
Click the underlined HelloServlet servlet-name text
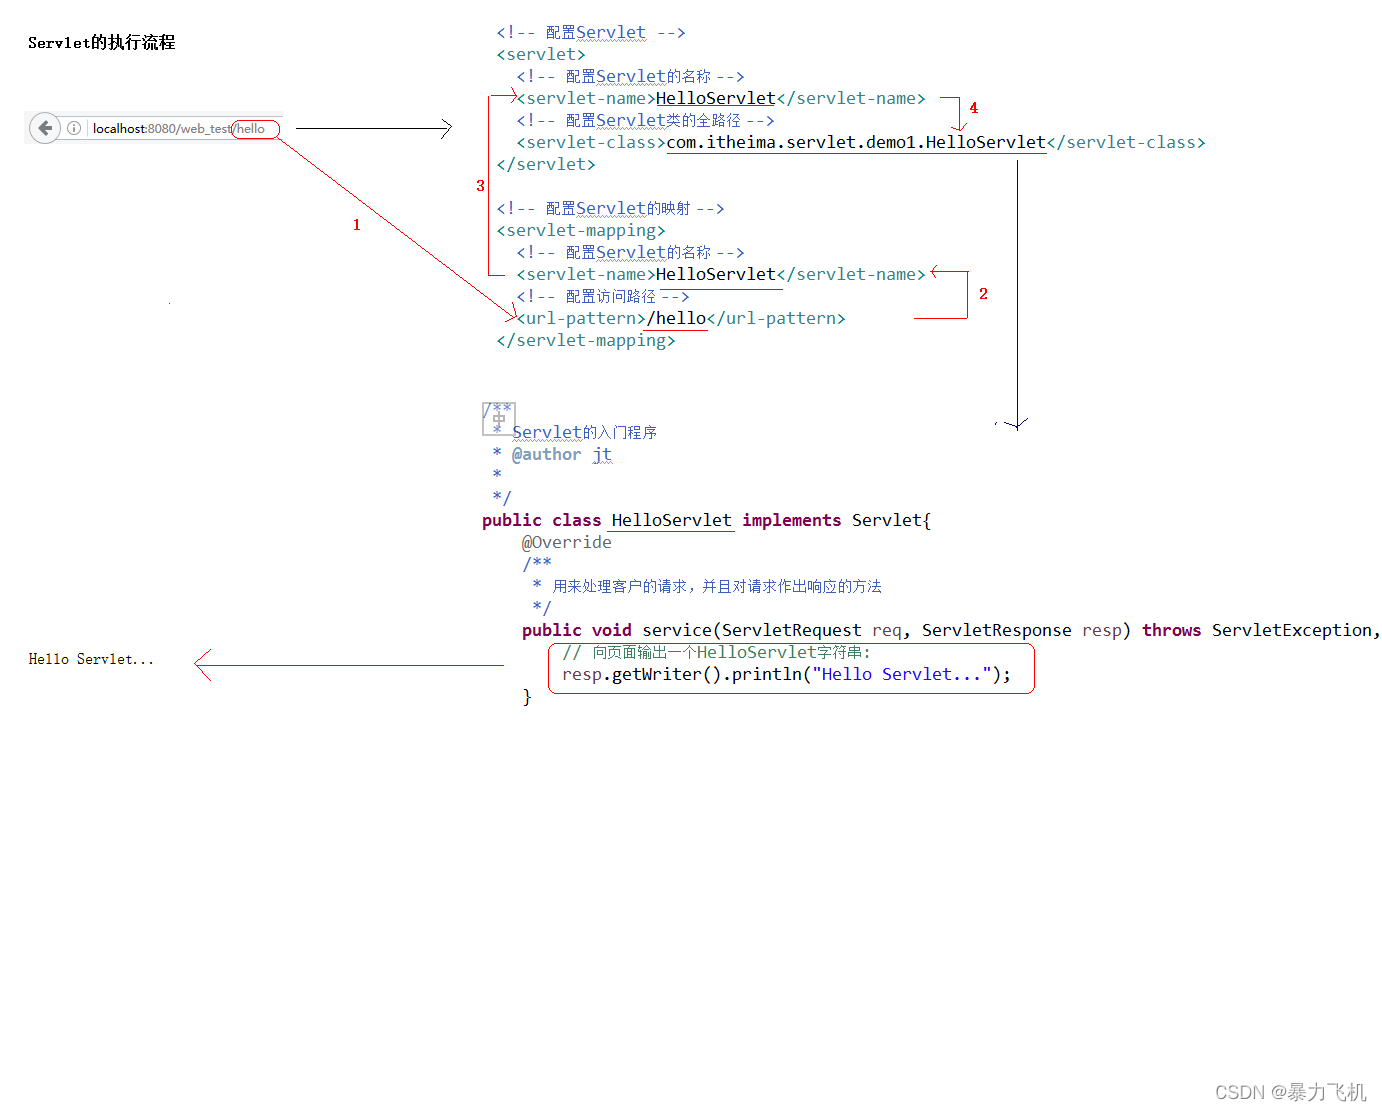click(x=715, y=98)
